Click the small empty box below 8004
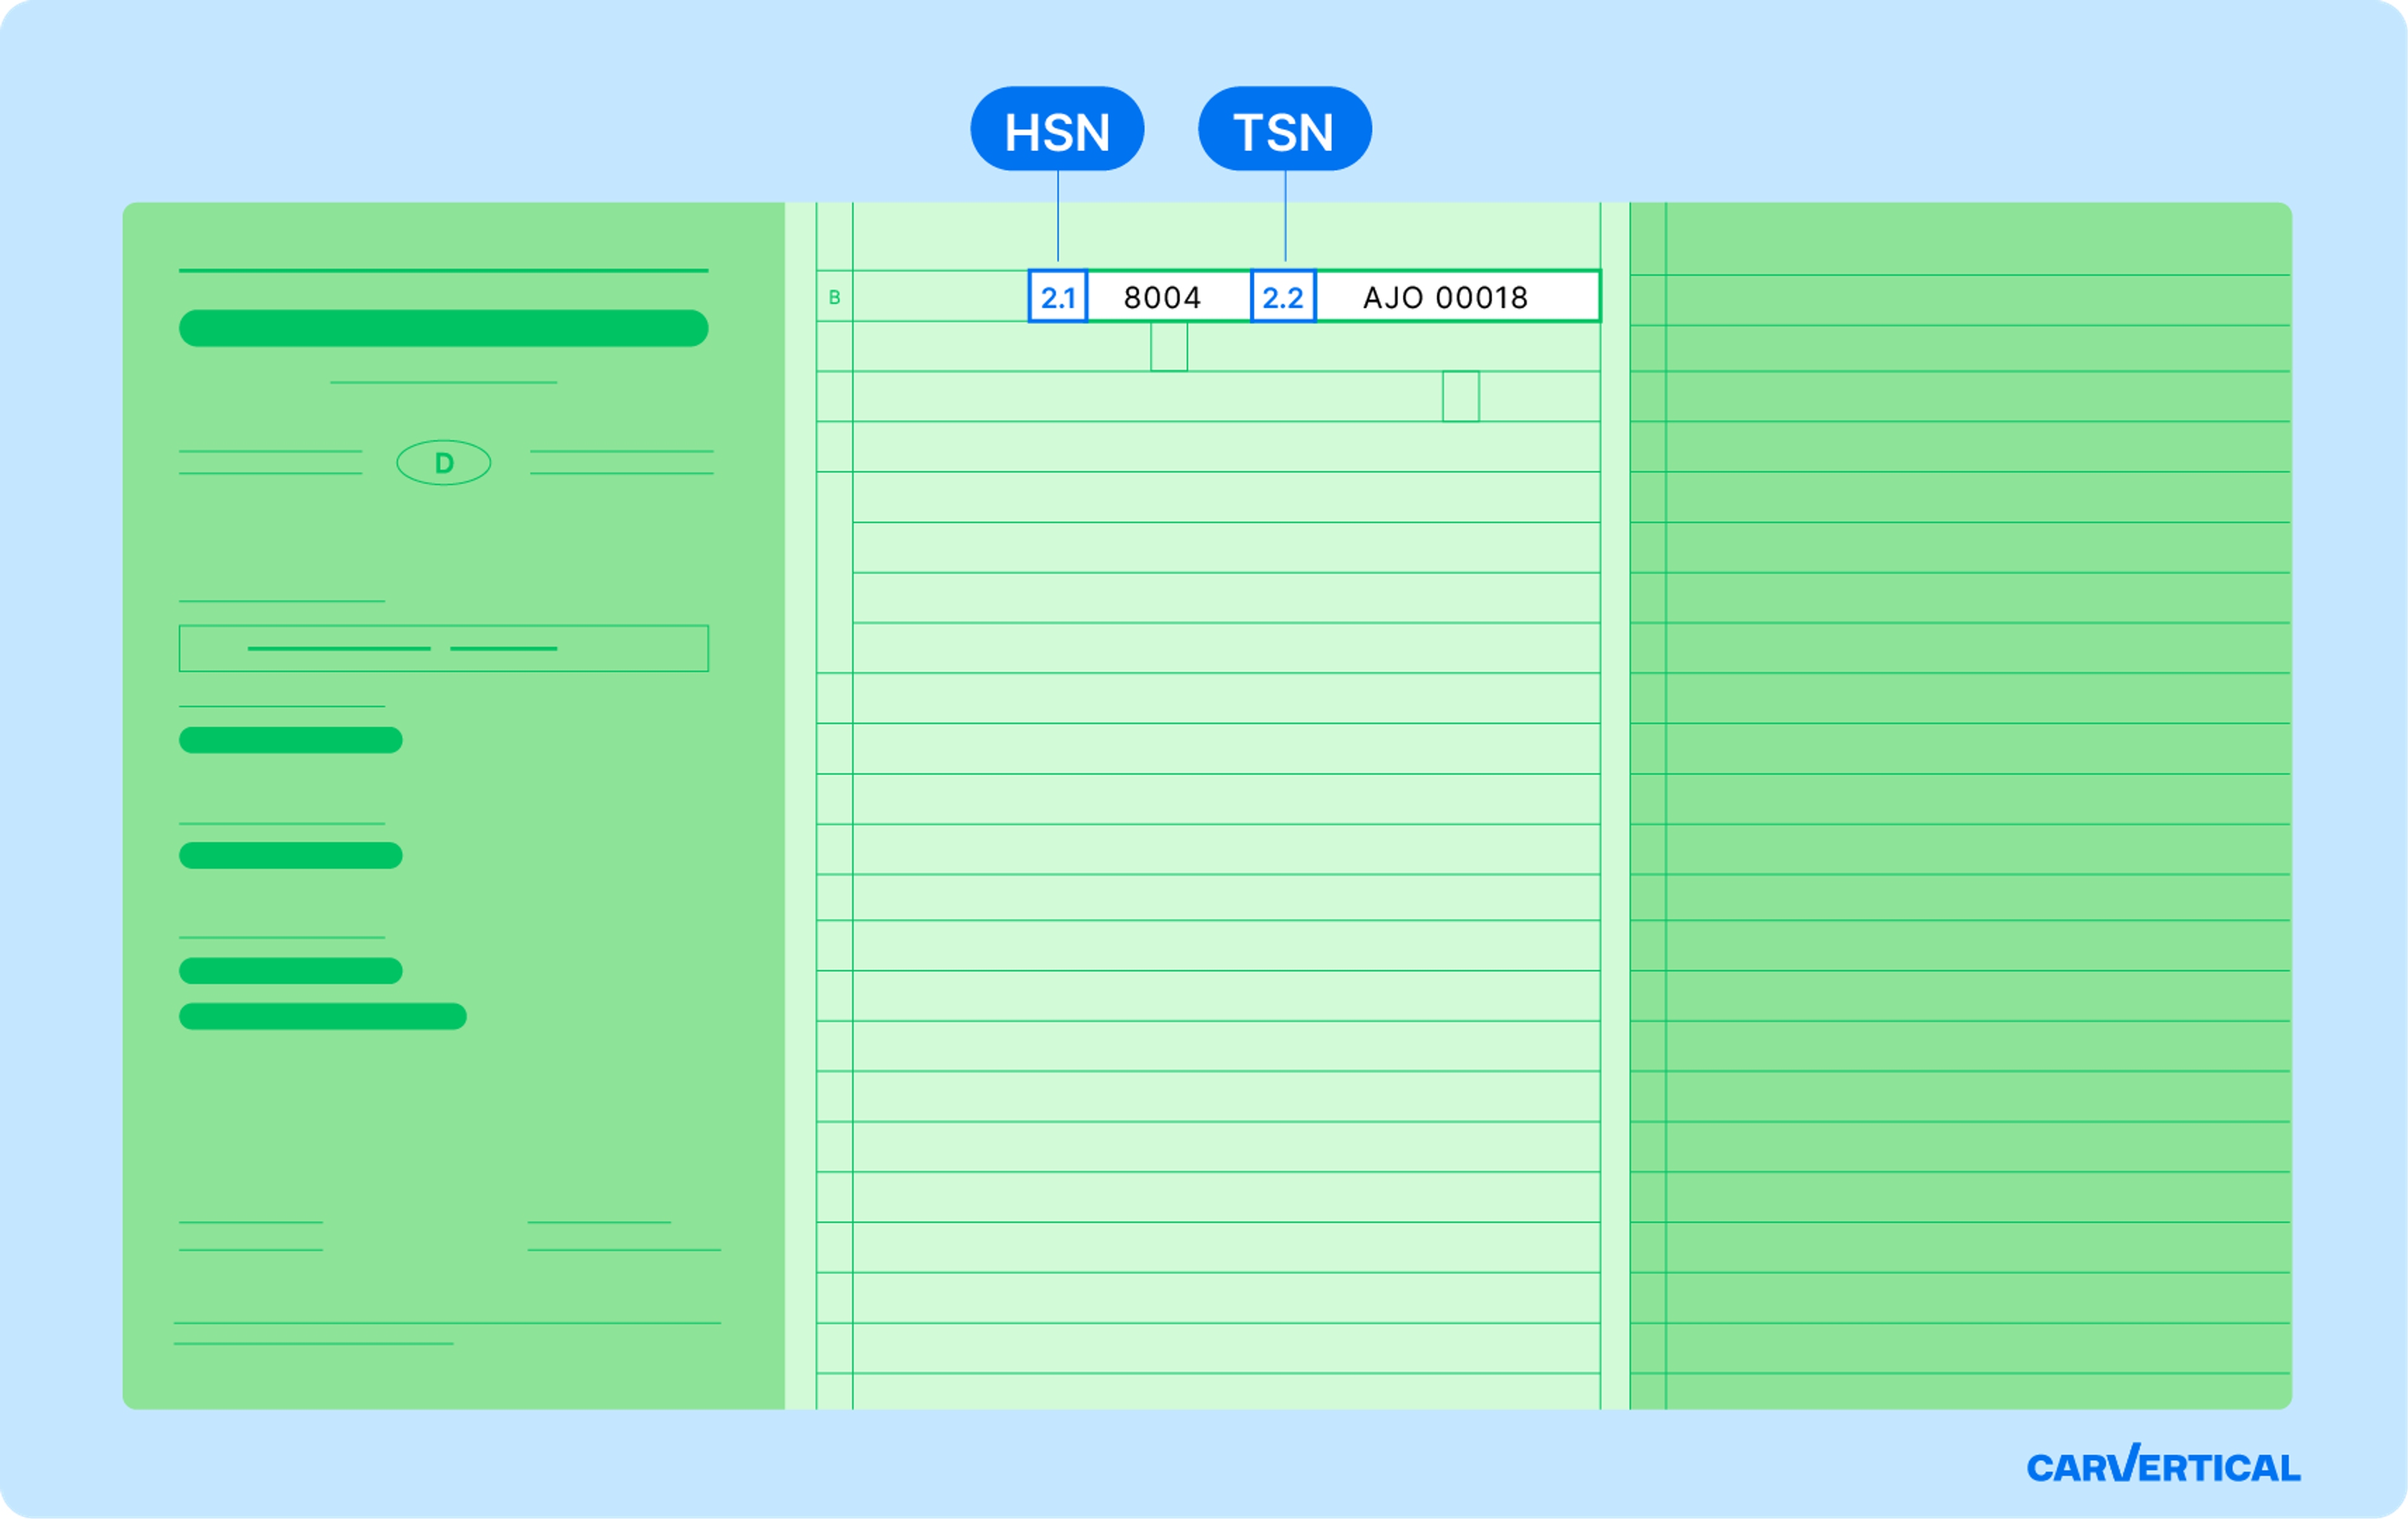This screenshot has width=2408, height=1519. click(x=1169, y=346)
